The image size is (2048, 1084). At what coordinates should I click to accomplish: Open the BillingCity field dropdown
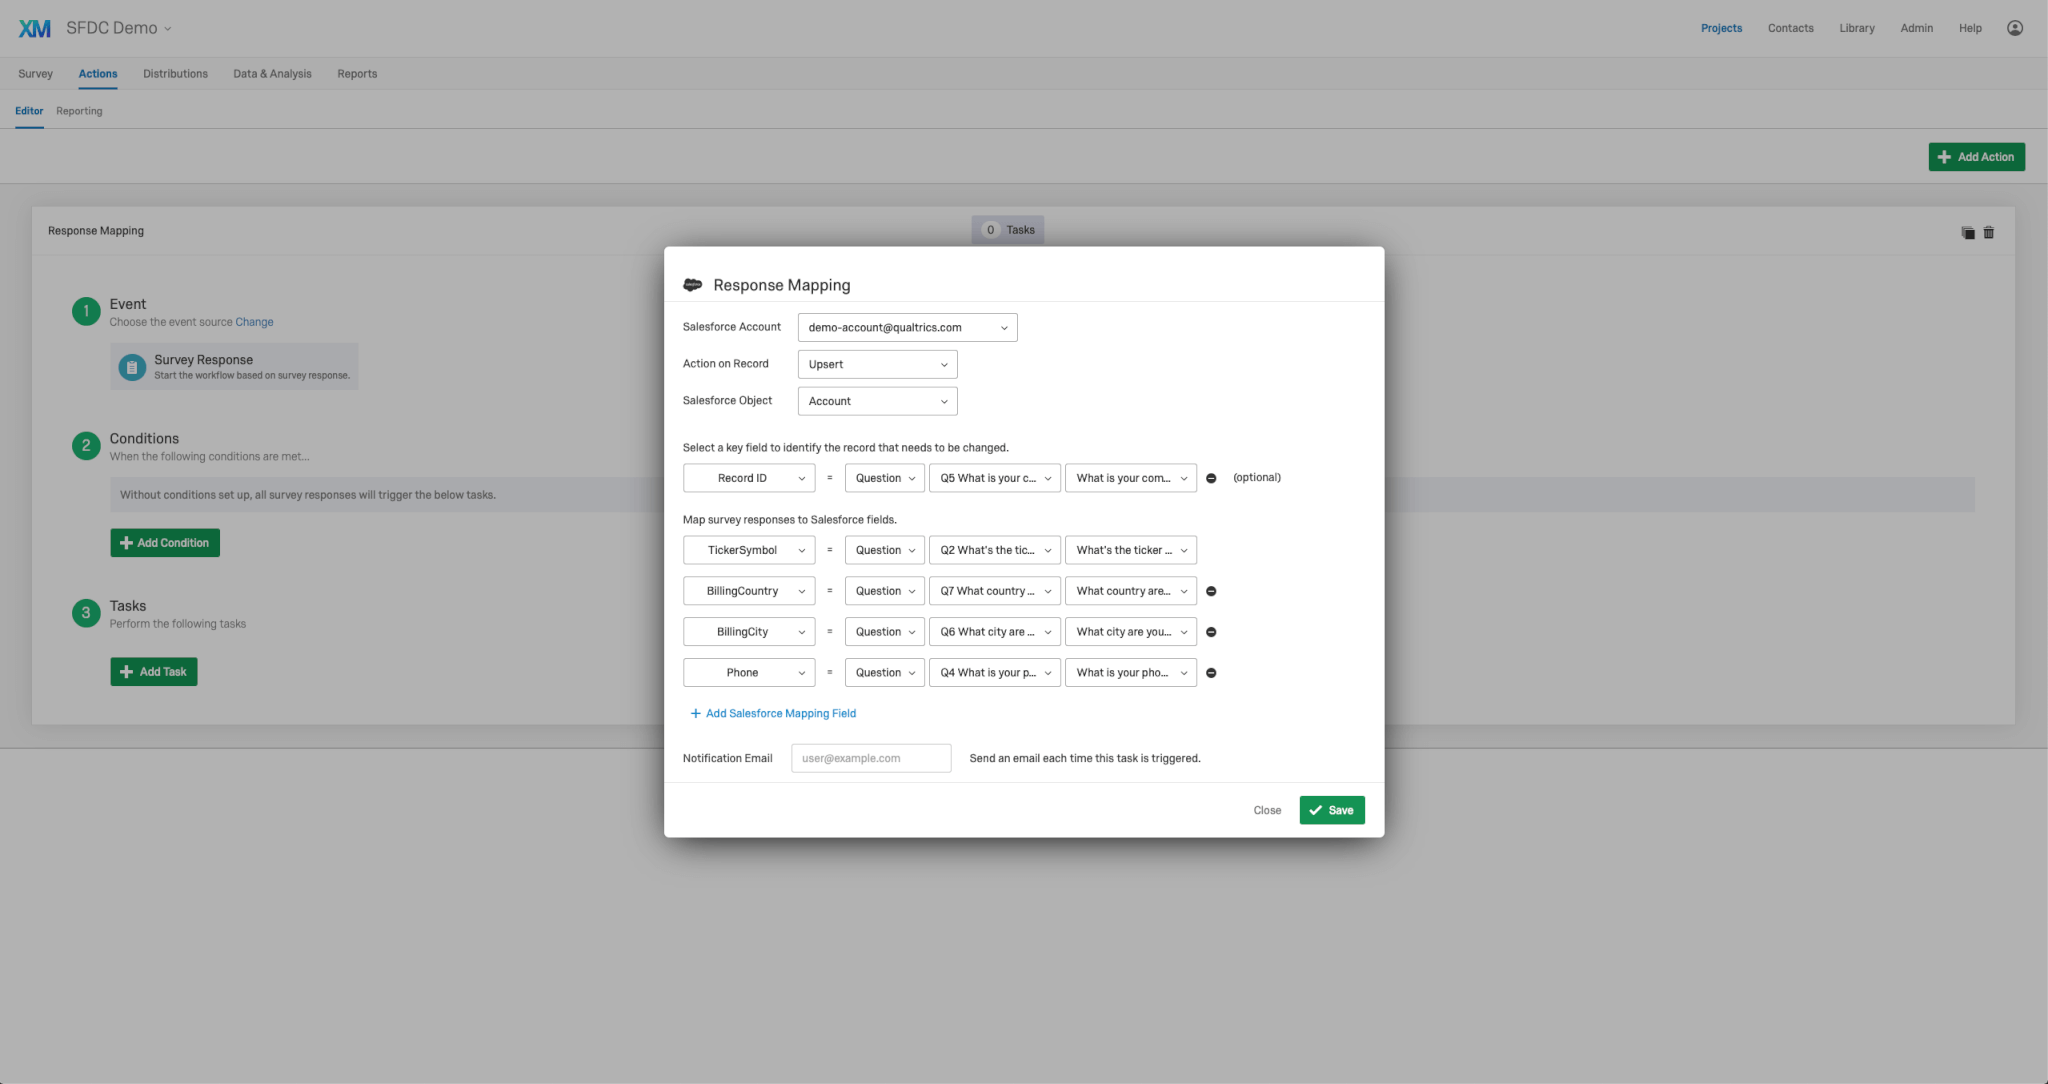pos(749,633)
